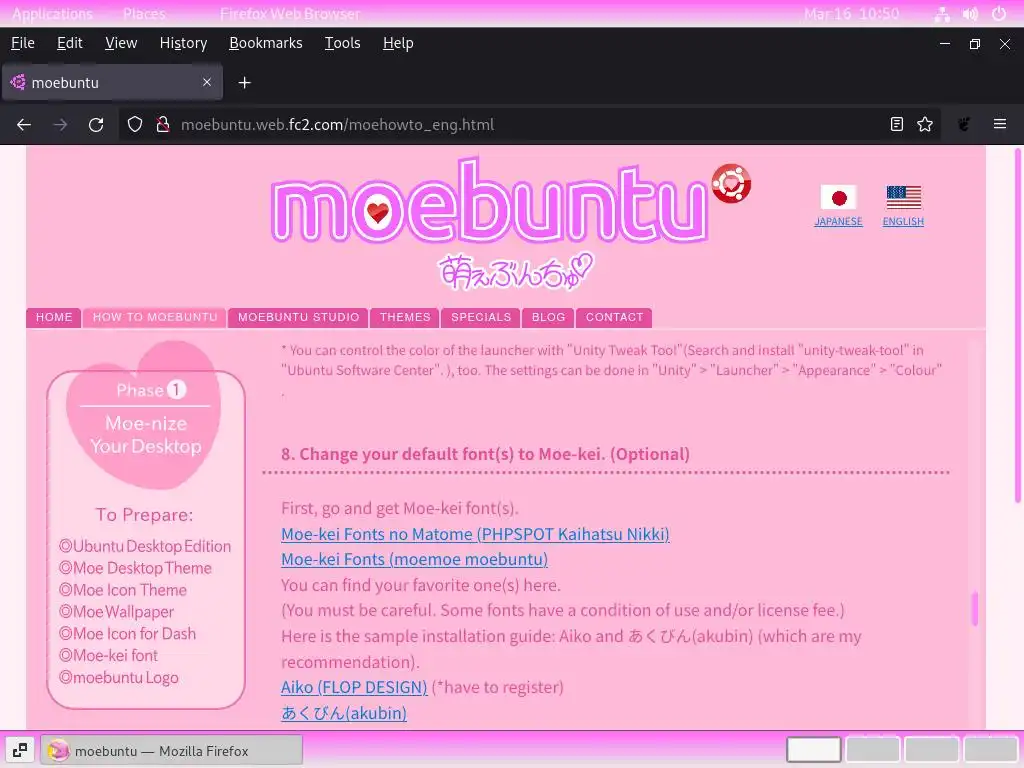Open the extension icon beside the star
The height and width of the screenshot is (768, 1024).
tap(963, 124)
